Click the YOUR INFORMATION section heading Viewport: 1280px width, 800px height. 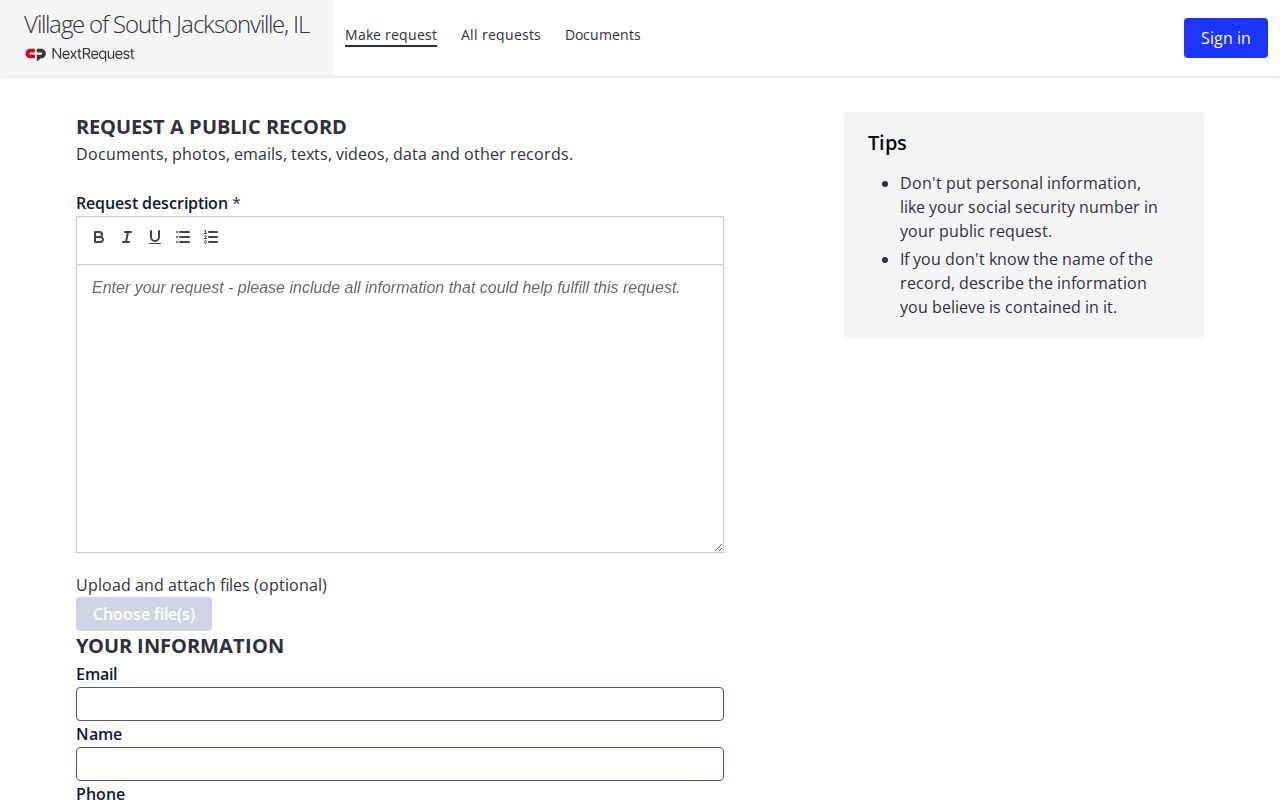(x=180, y=646)
